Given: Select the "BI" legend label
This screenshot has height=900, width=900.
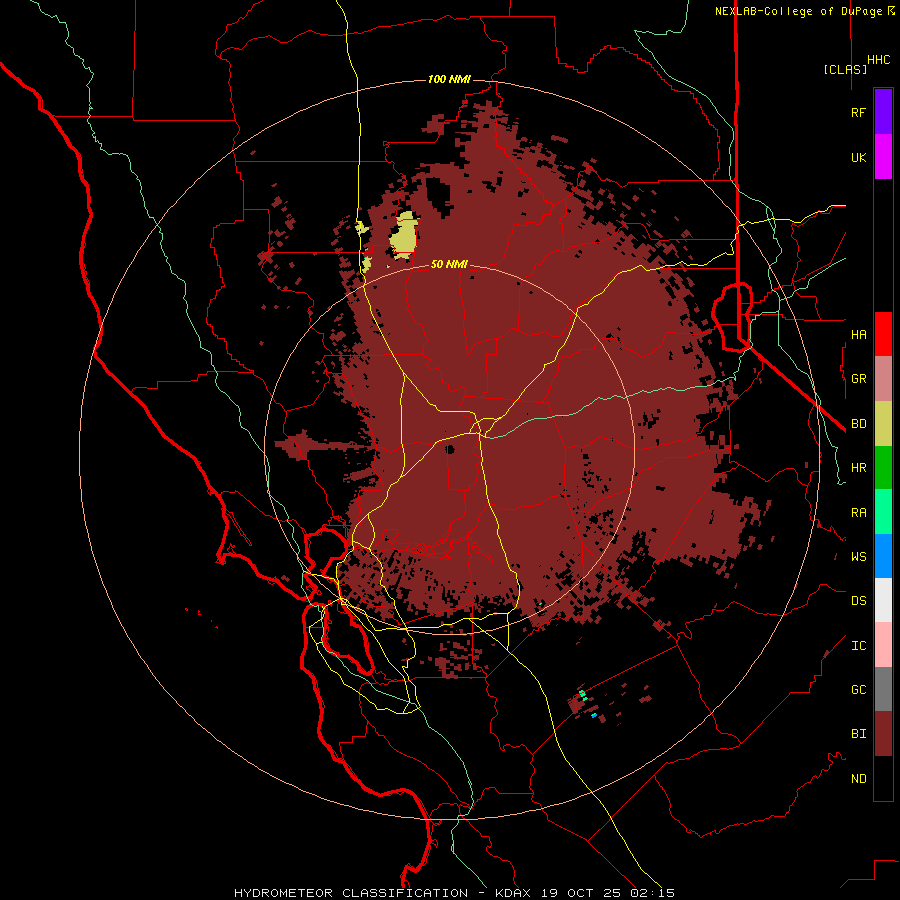Looking at the screenshot, I should [x=858, y=734].
